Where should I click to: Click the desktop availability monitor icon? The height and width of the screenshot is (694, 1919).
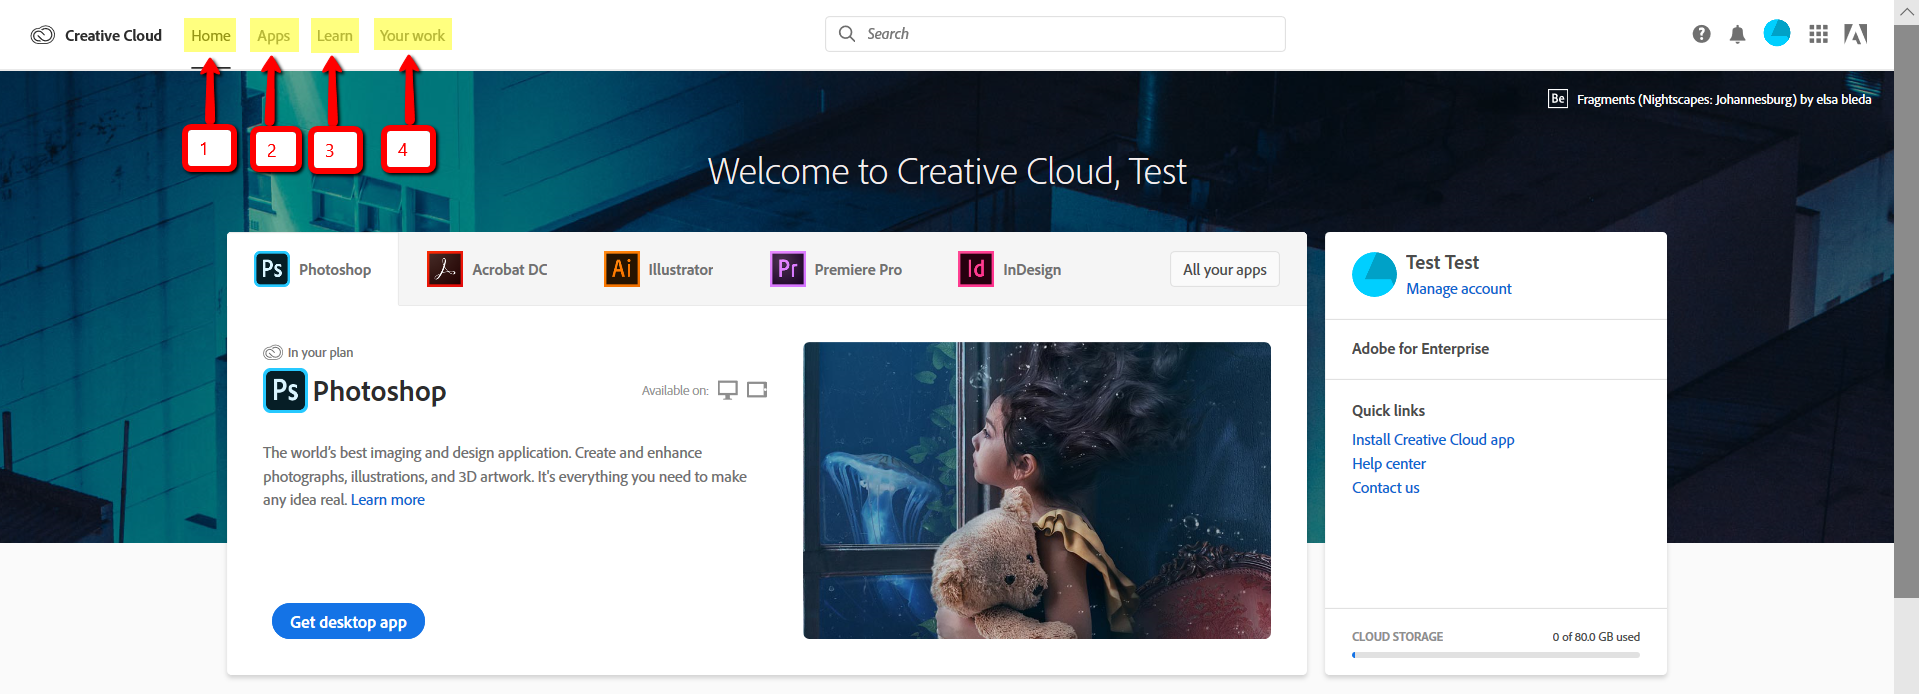[728, 390]
